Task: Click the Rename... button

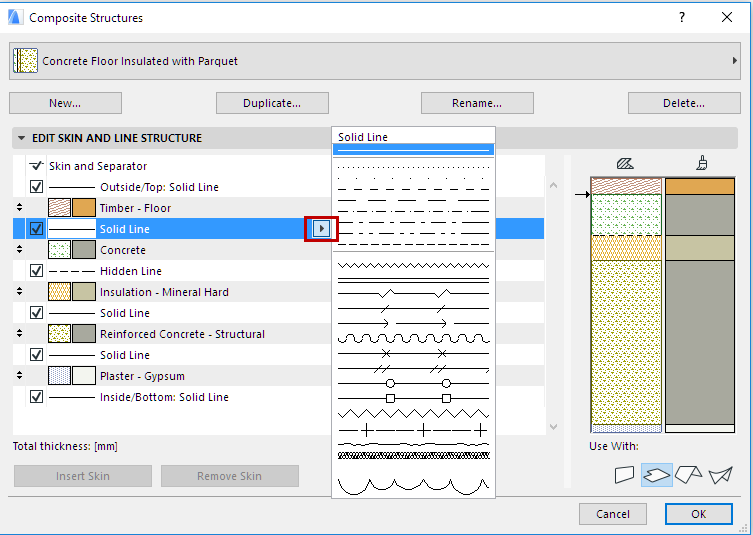Action: (x=477, y=103)
